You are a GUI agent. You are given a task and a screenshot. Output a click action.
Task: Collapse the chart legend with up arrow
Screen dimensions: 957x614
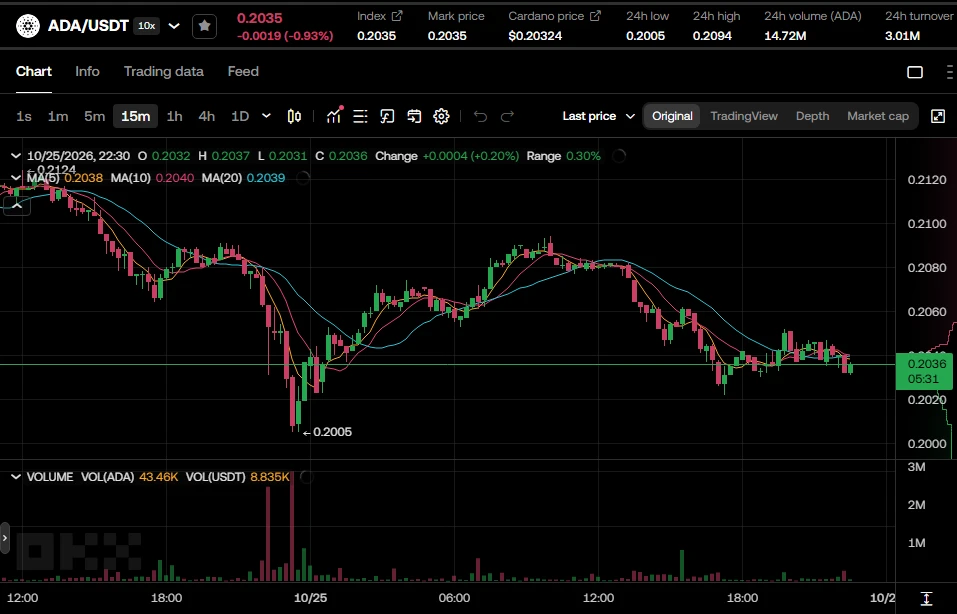click(x=17, y=206)
